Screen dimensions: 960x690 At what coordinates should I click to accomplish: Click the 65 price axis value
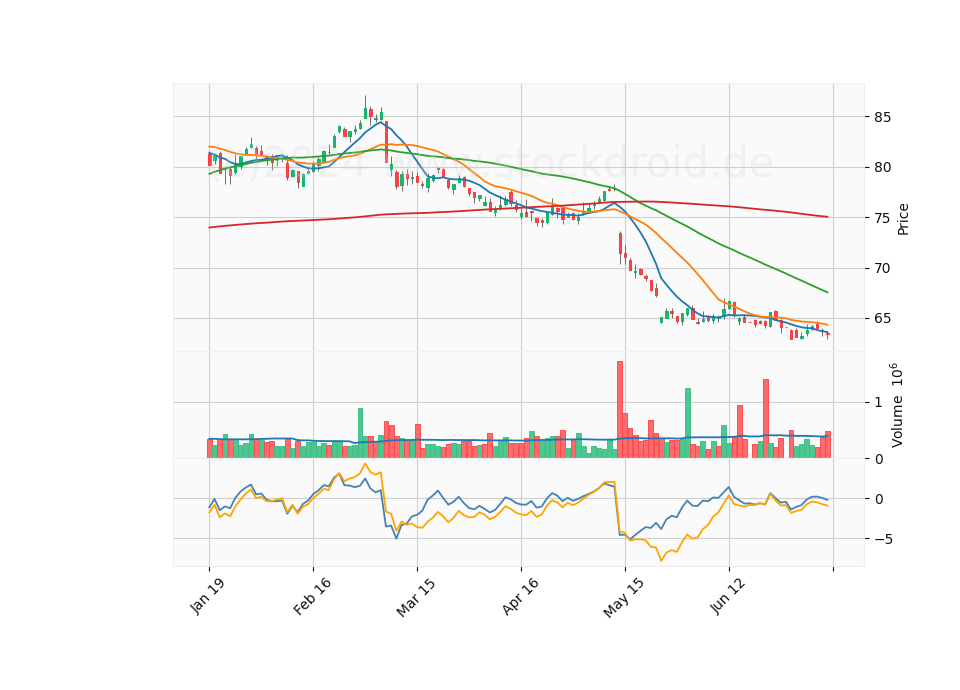[882, 318]
